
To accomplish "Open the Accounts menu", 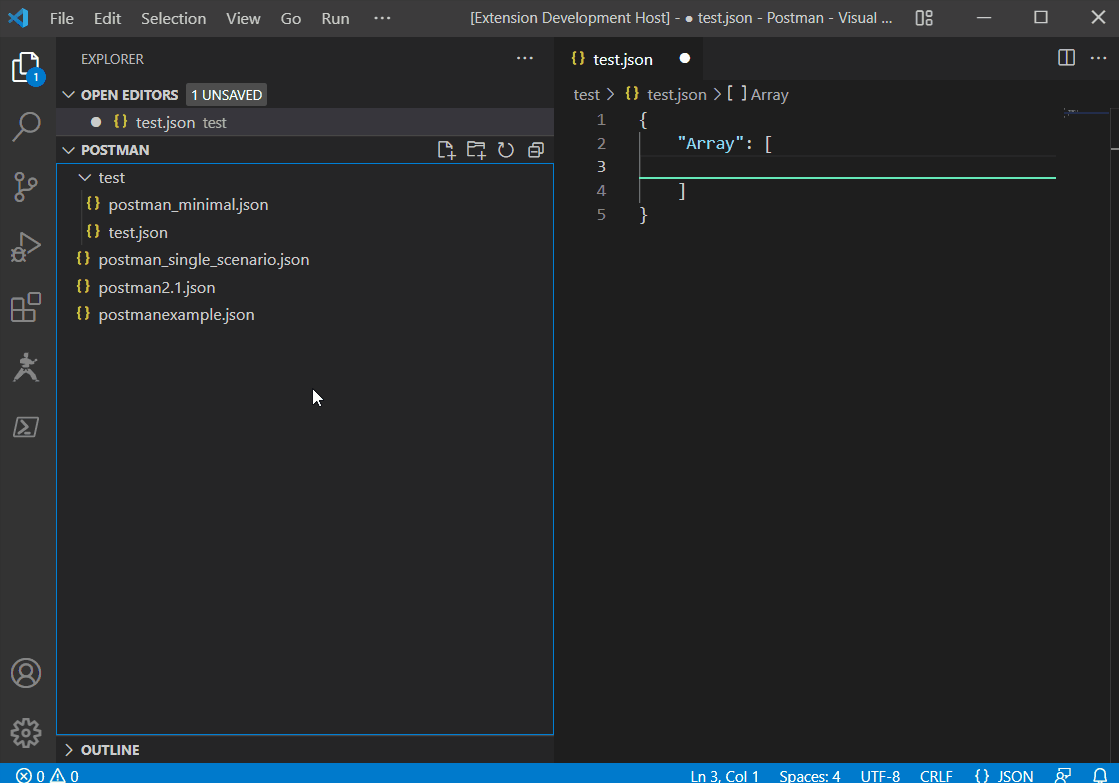I will [26, 673].
